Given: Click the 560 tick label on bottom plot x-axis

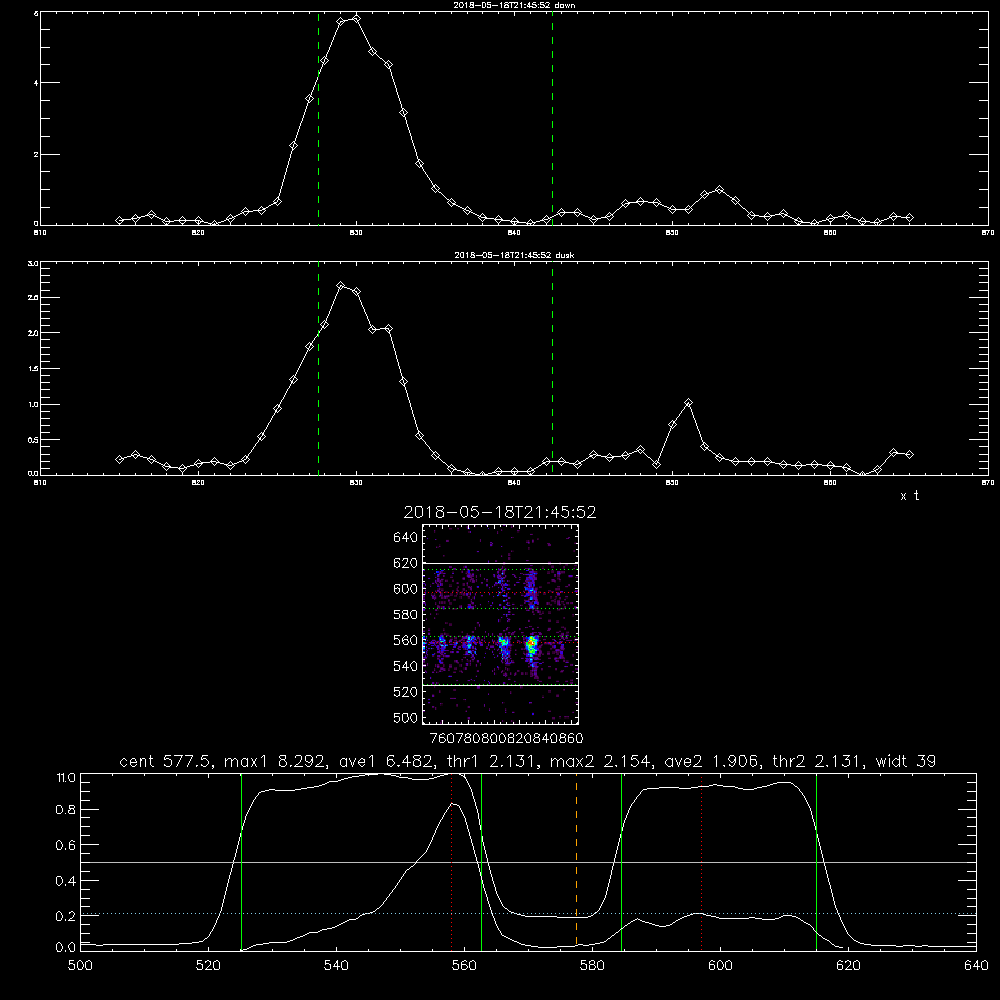Looking at the screenshot, I should 464,965.
